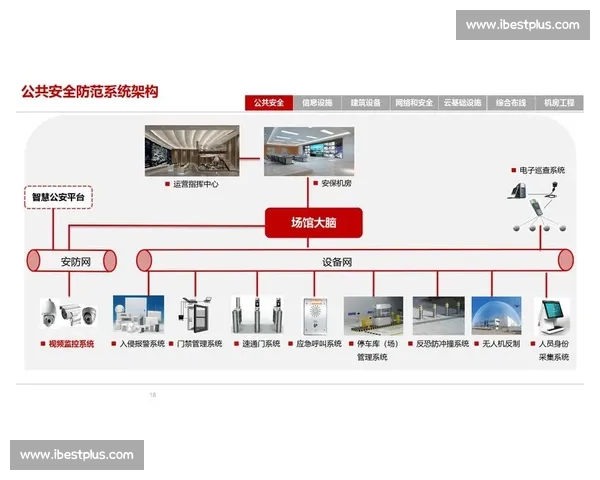Click the identity collection terminal image
The height and width of the screenshot is (480, 600).
552,317
